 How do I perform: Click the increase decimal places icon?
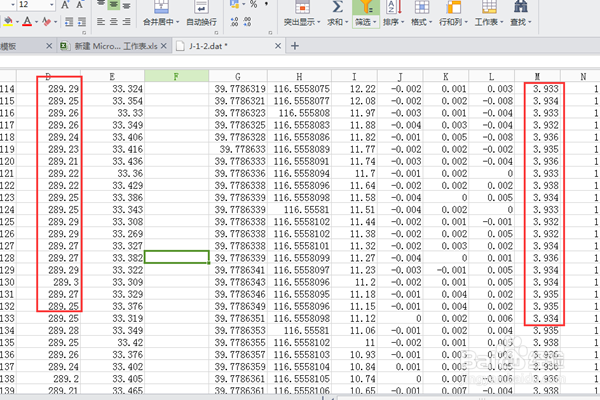point(234,22)
